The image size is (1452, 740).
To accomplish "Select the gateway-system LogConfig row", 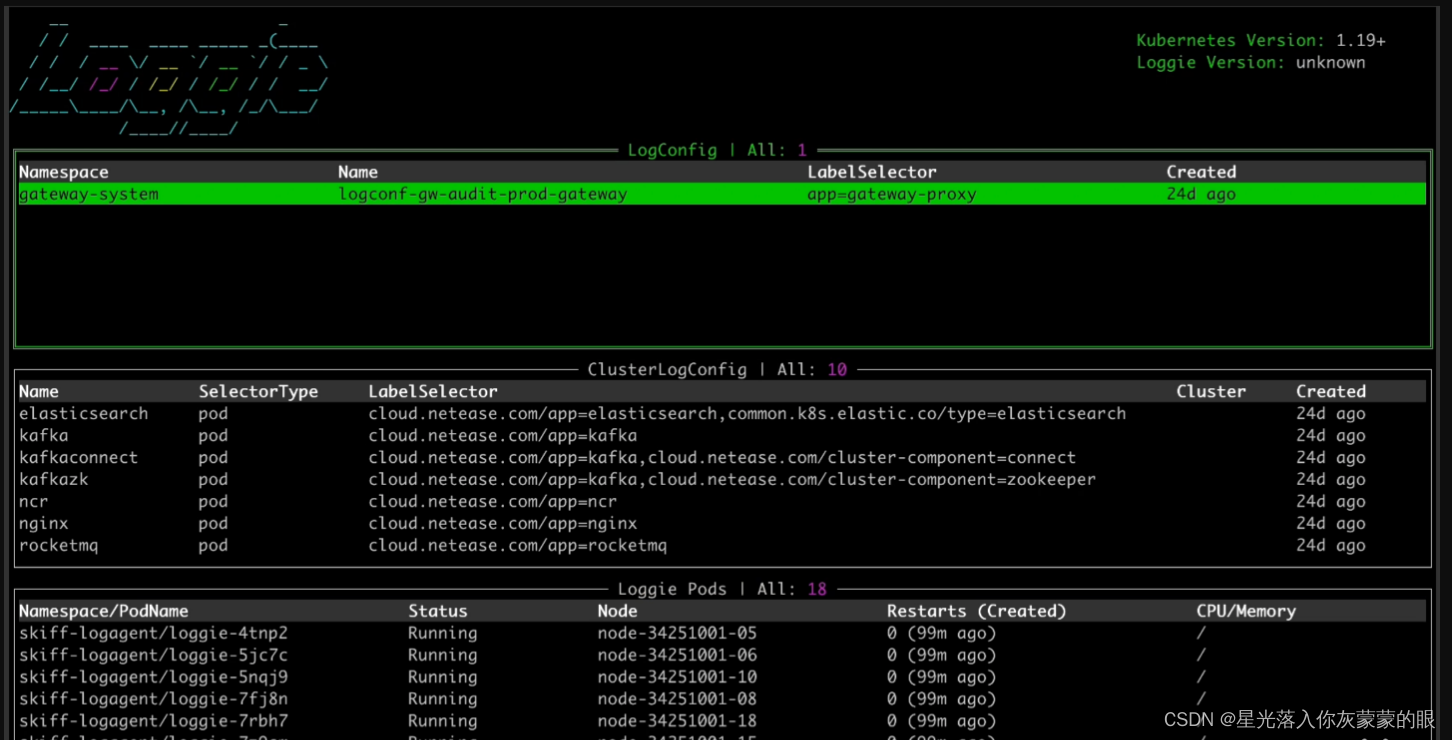I will pos(722,194).
